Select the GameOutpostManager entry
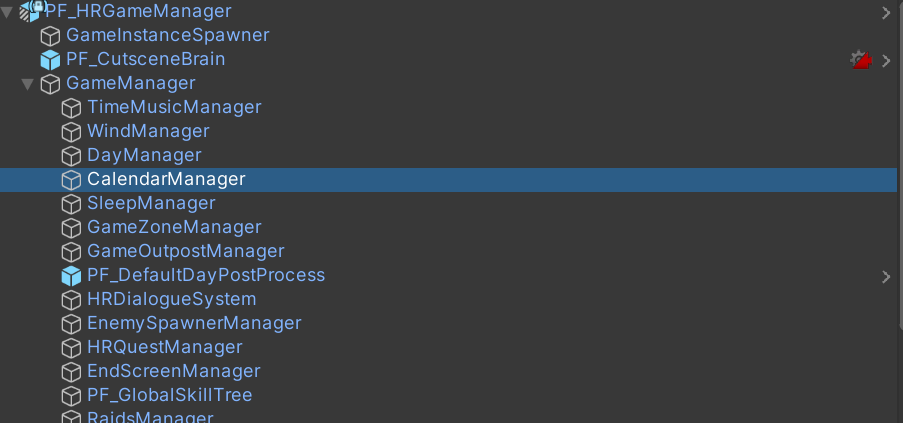 coord(185,251)
